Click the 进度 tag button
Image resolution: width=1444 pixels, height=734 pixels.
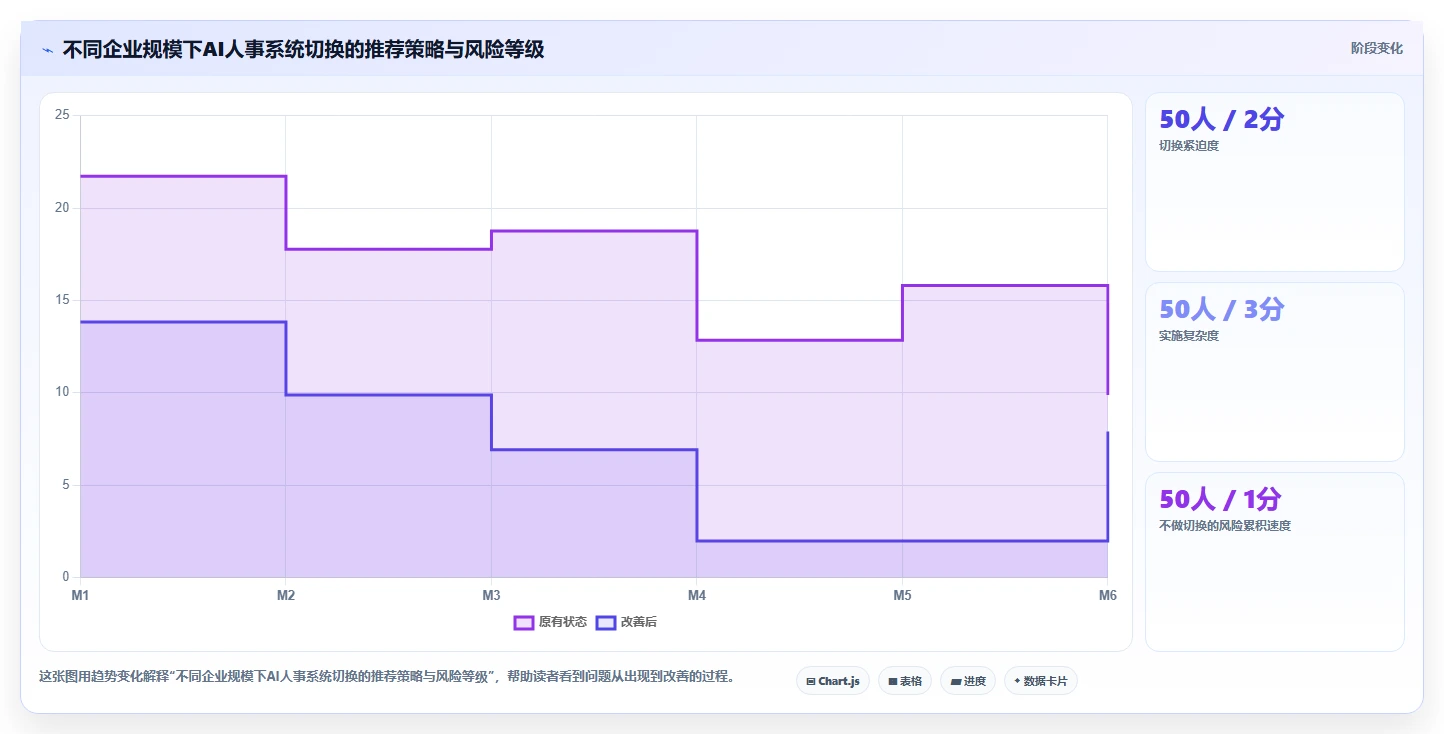[968, 681]
